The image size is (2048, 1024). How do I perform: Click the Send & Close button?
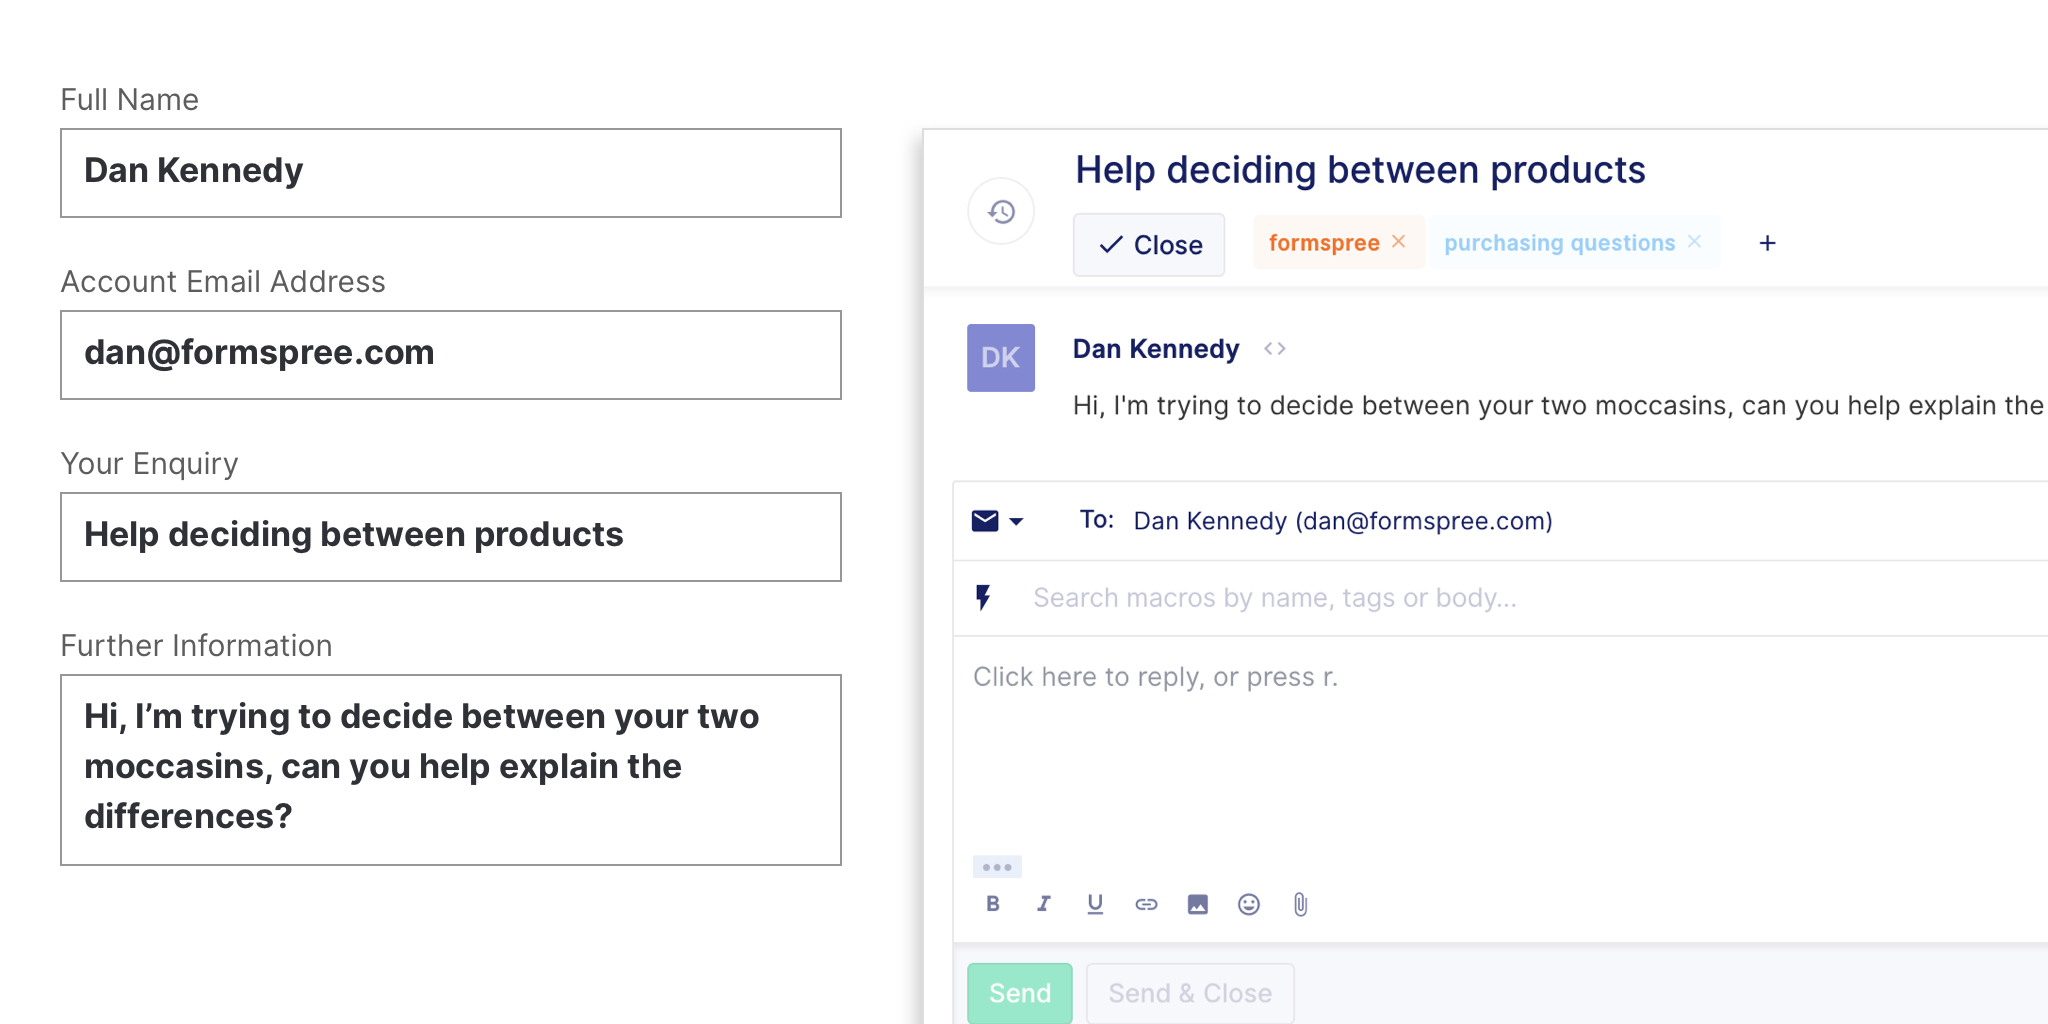(1189, 993)
